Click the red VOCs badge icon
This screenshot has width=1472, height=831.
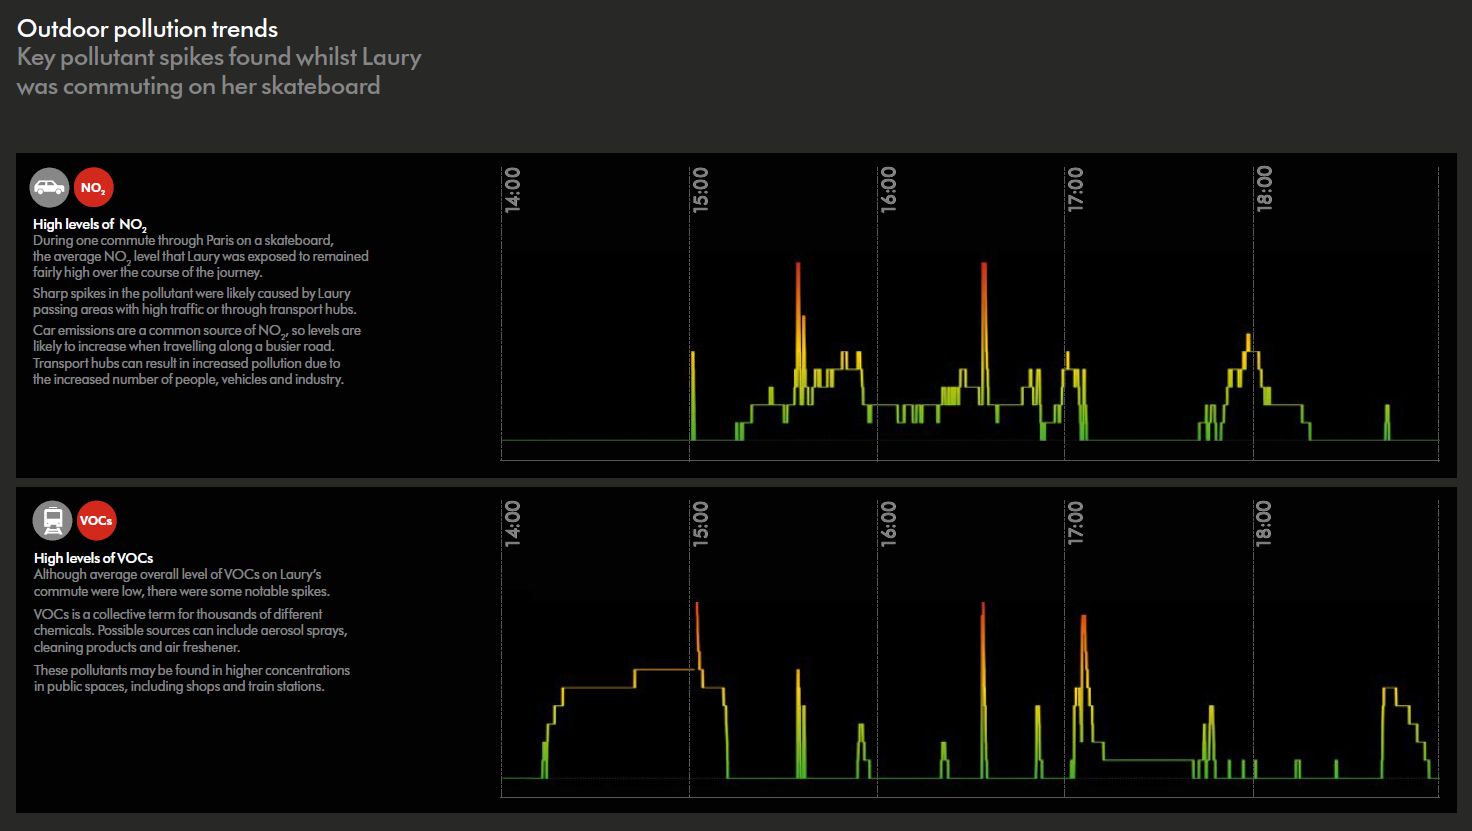tap(96, 520)
